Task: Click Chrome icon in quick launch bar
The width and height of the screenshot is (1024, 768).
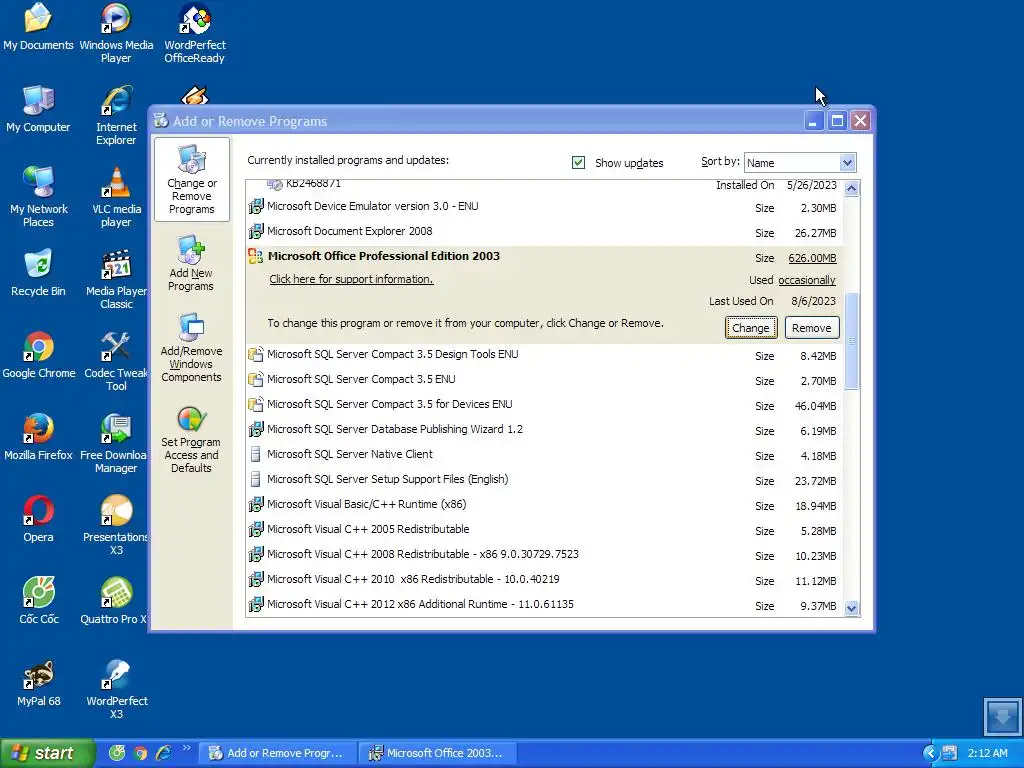Action: 140,753
